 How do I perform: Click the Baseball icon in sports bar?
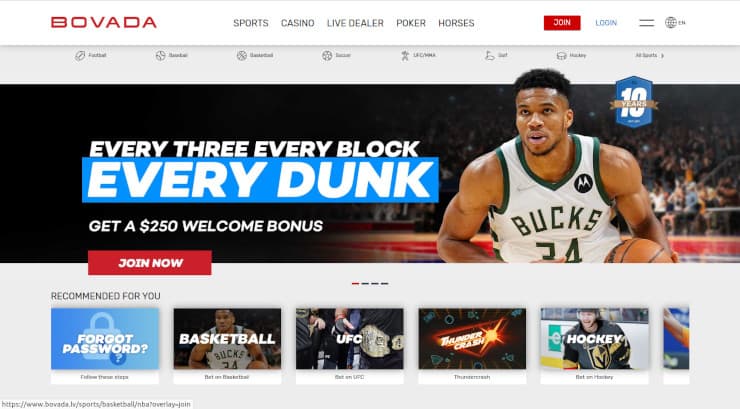(160, 56)
